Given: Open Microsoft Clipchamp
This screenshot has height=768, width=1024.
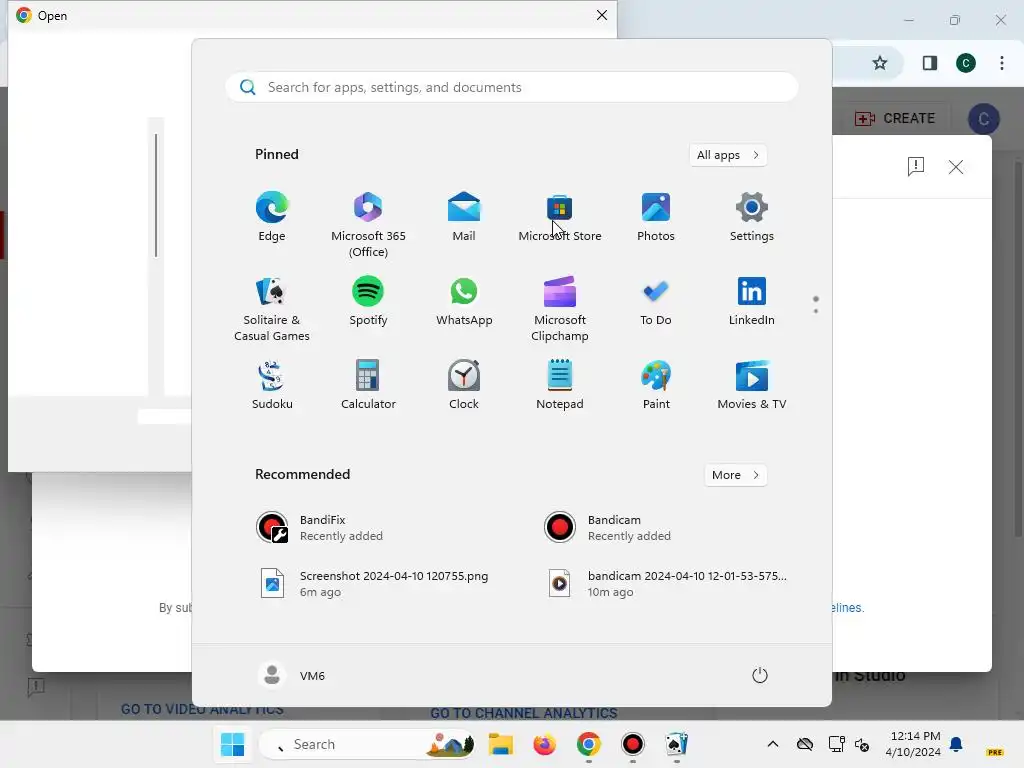Looking at the screenshot, I should point(560,309).
